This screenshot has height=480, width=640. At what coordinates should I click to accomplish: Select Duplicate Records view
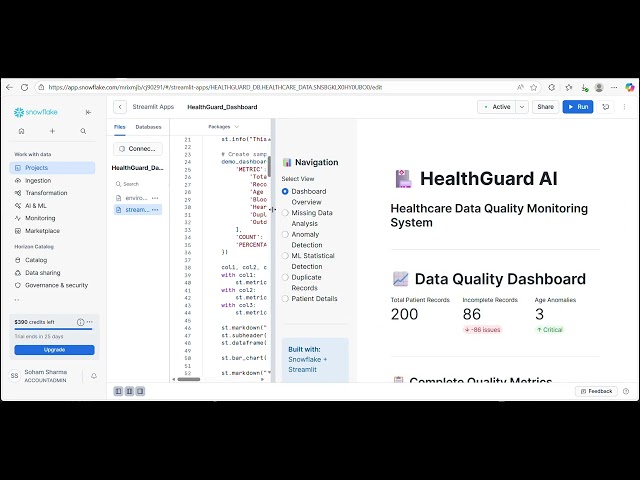[285, 278]
